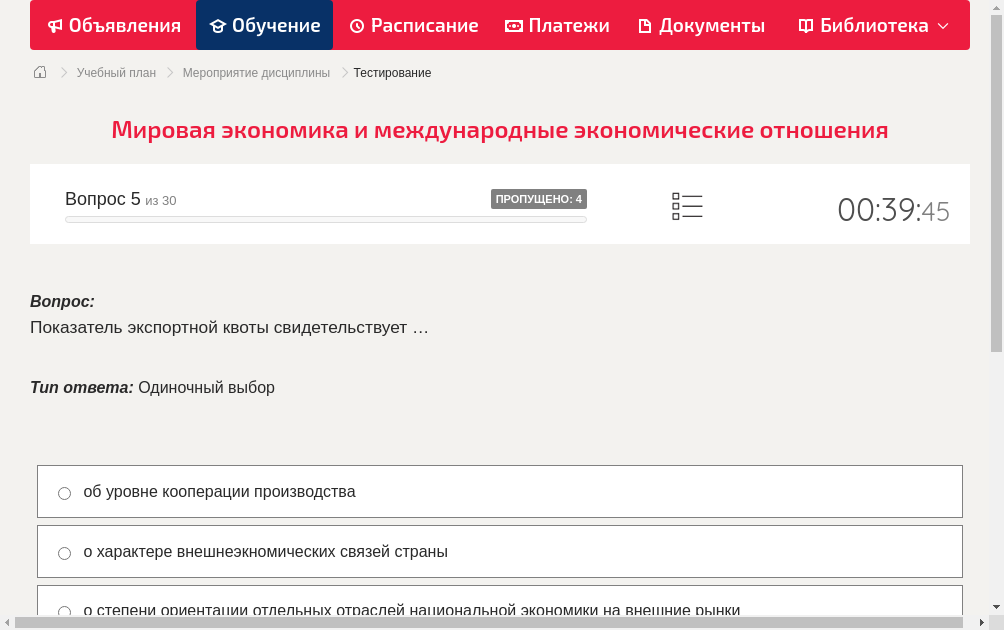
Task: Click the home icon in the breadcrumb
Action: tap(39, 72)
